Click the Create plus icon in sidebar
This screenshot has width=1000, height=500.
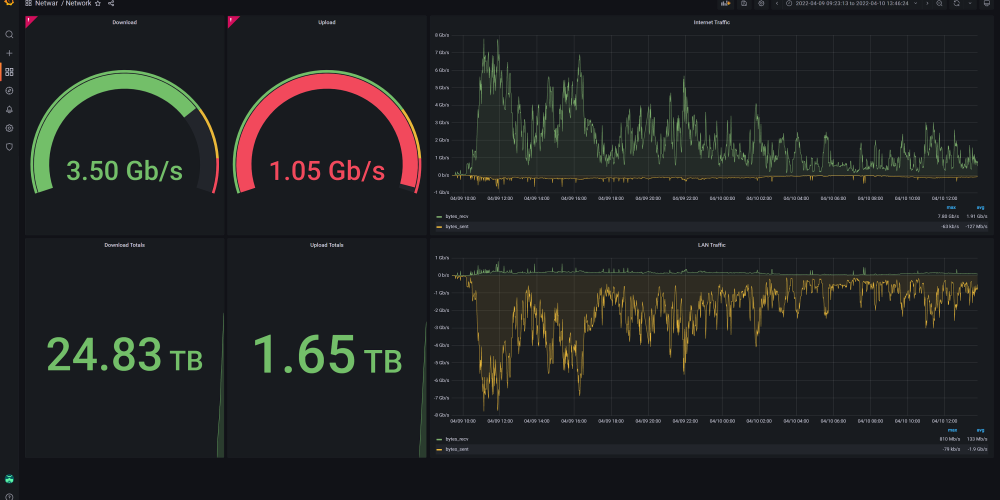coord(9,53)
